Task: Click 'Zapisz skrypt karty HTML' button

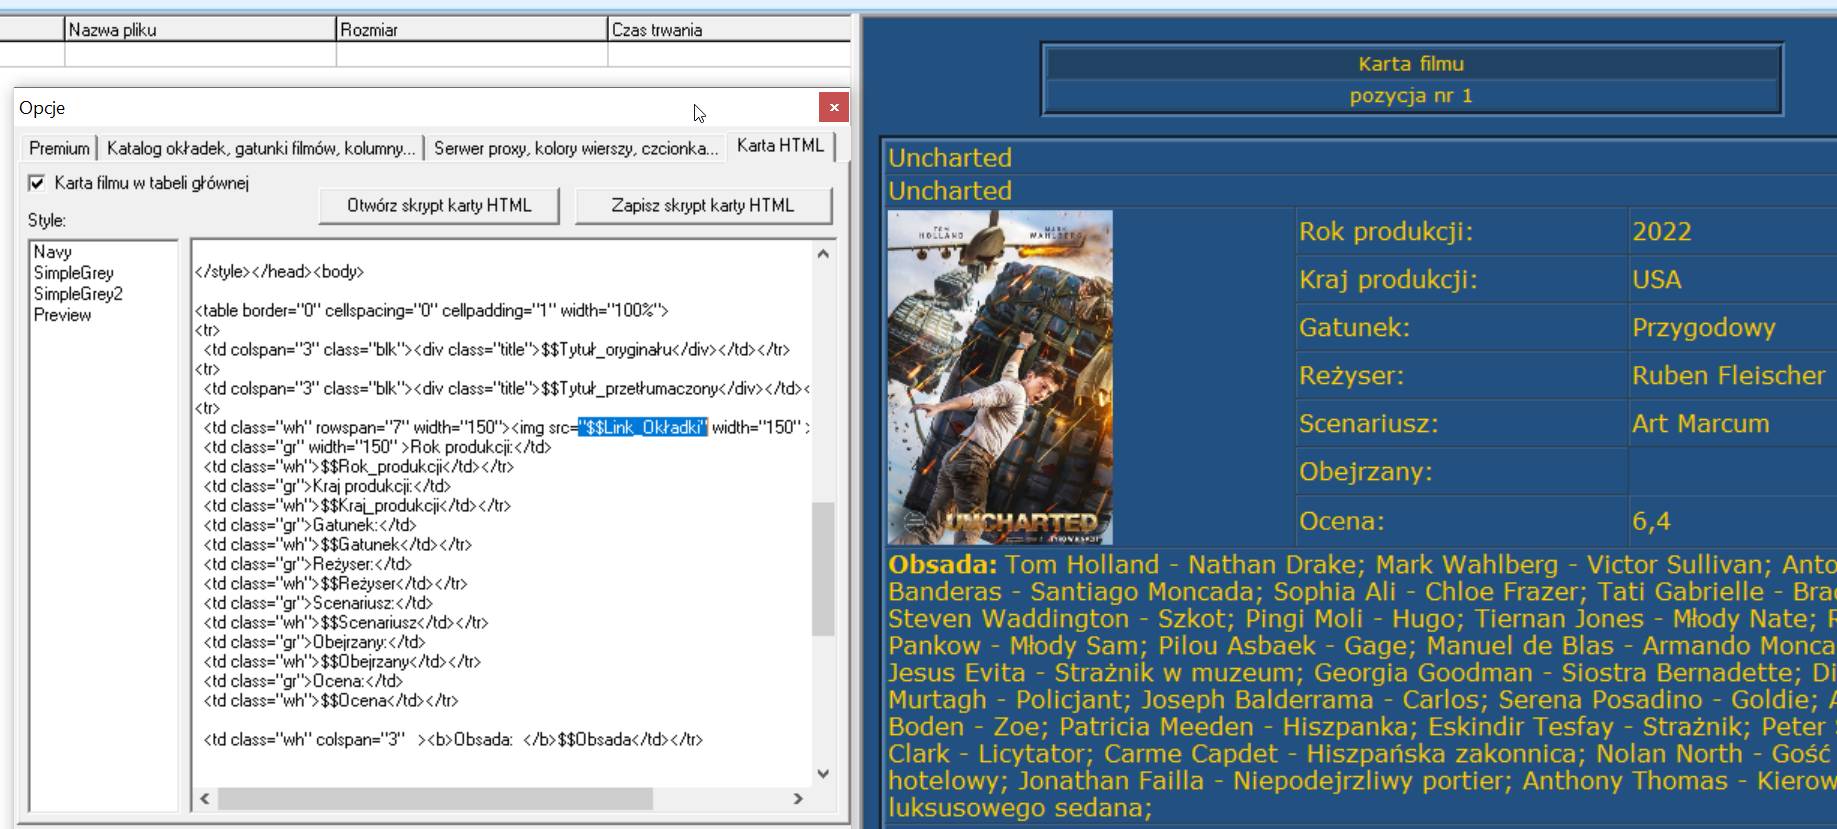Action: pos(702,205)
